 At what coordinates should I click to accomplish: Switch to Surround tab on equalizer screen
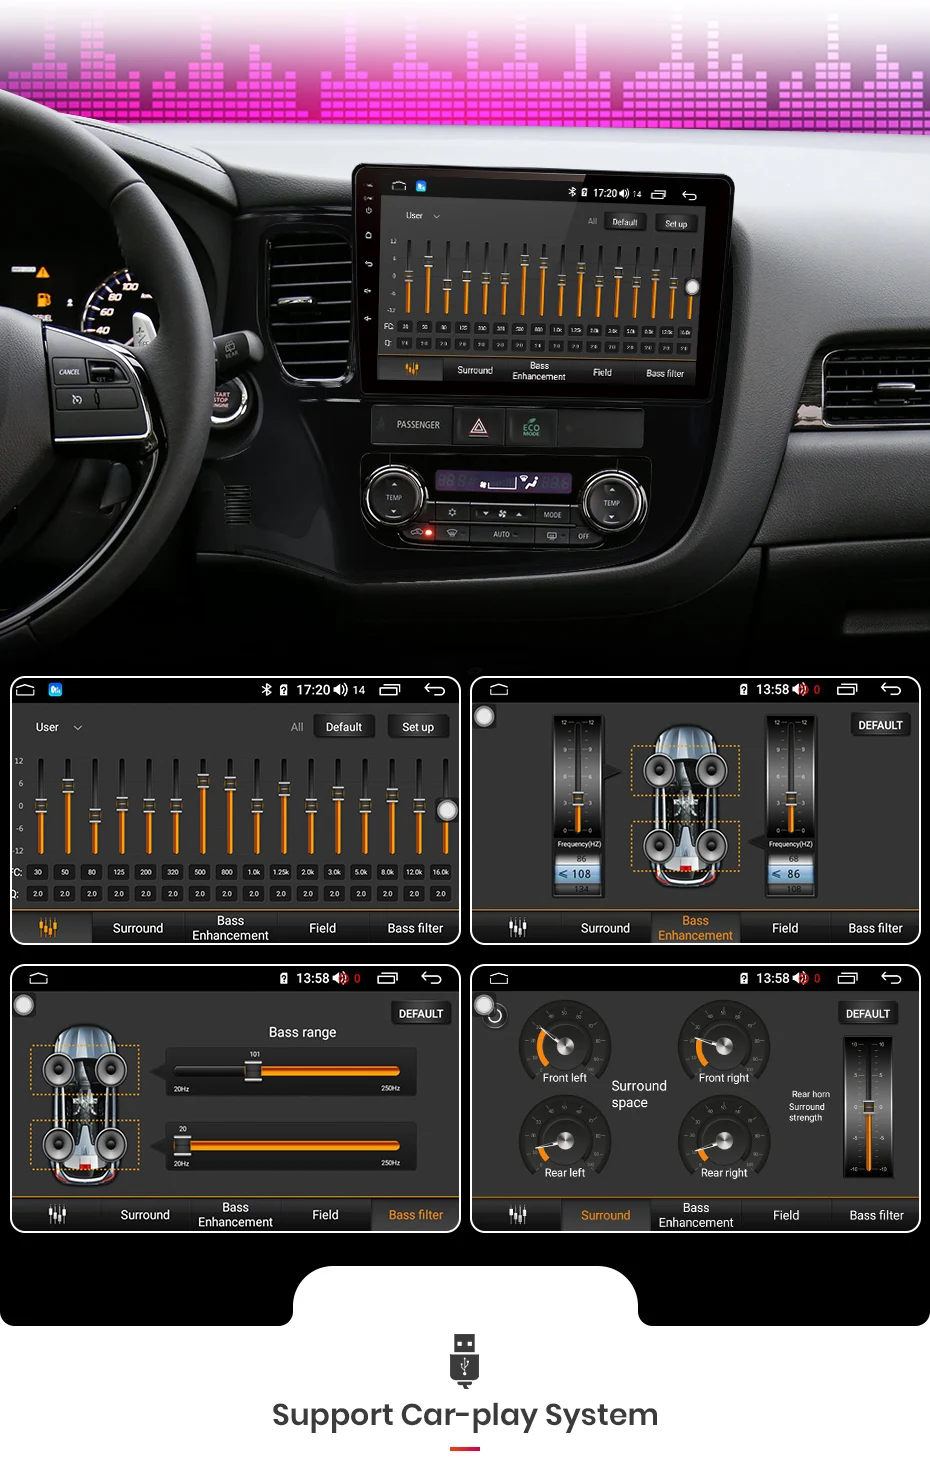click(138, 928)
